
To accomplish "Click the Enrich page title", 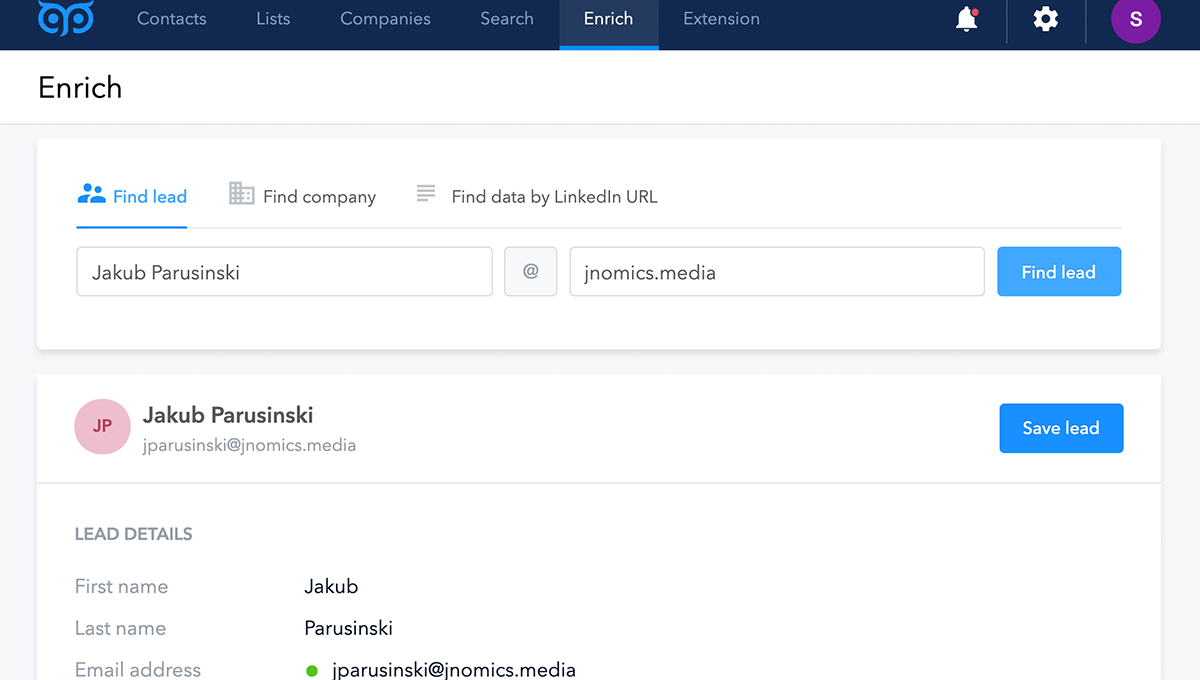I will [80, 88].
